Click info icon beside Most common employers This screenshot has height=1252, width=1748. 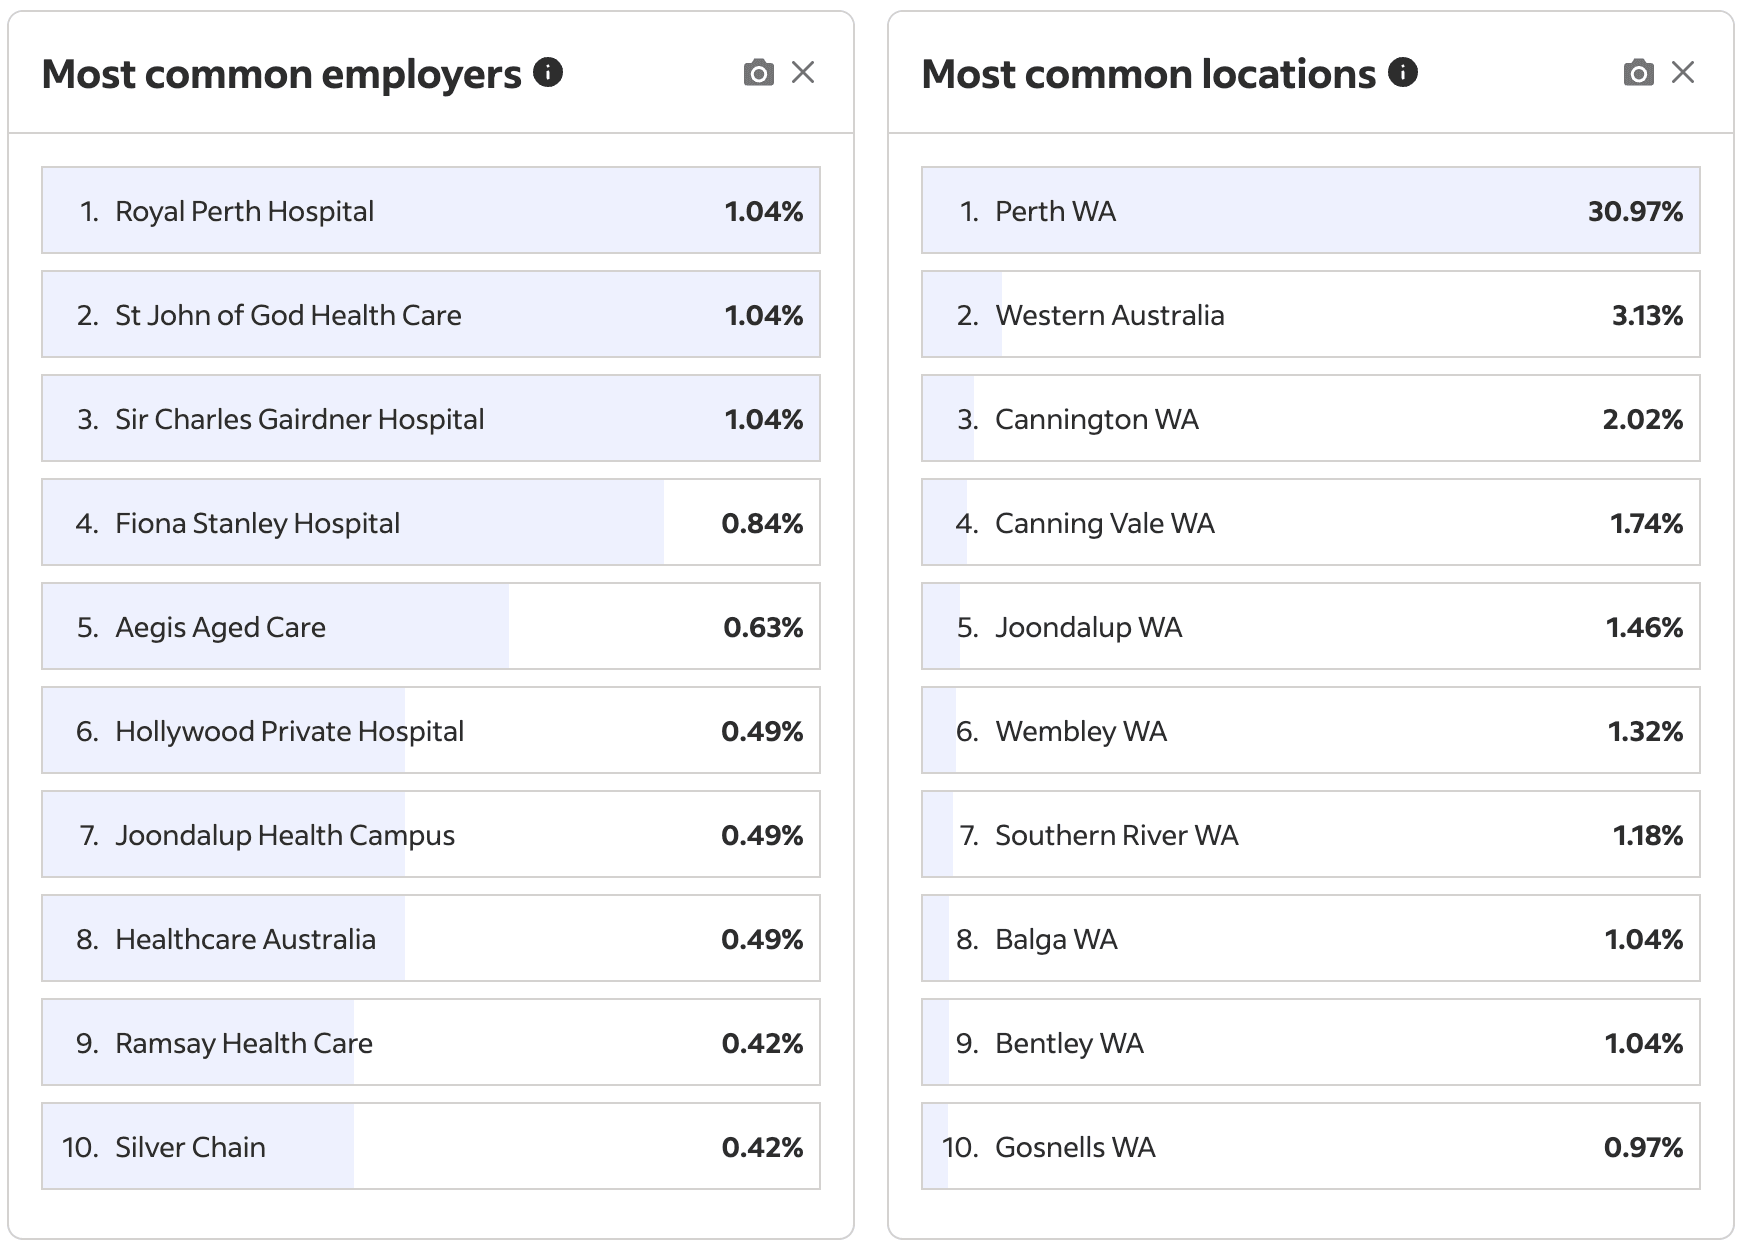548,72
